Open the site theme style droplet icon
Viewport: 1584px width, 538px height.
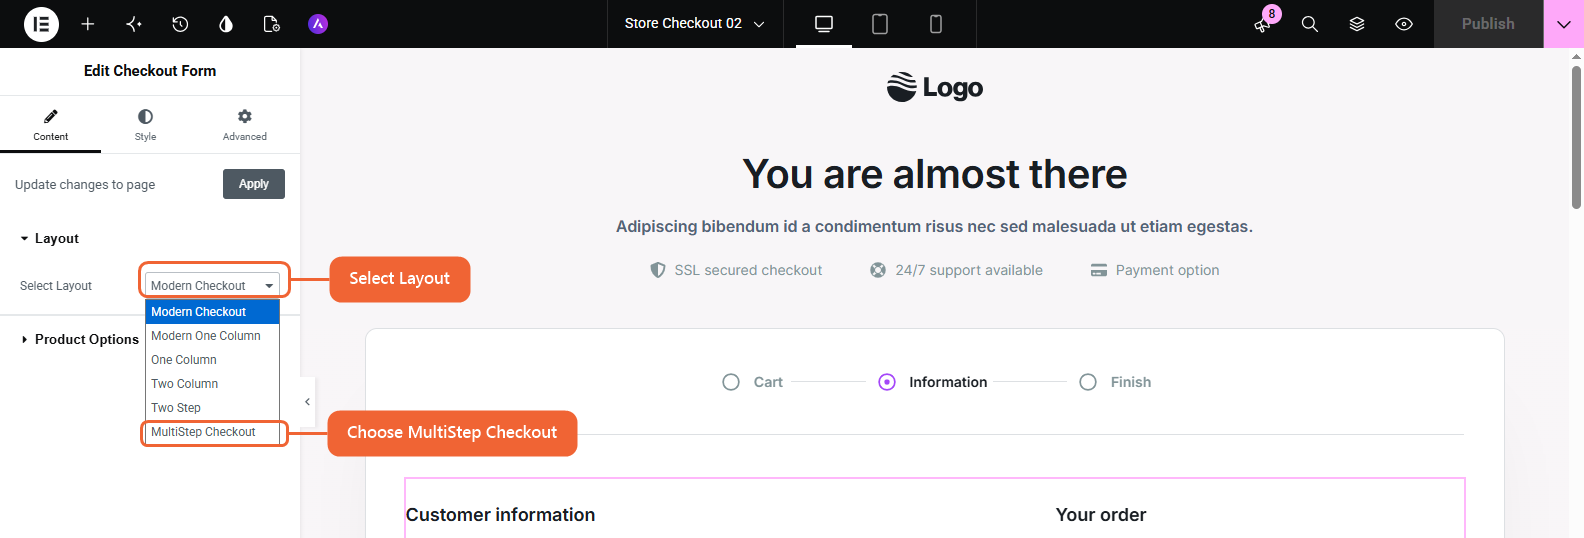click(x=226, y=24)
